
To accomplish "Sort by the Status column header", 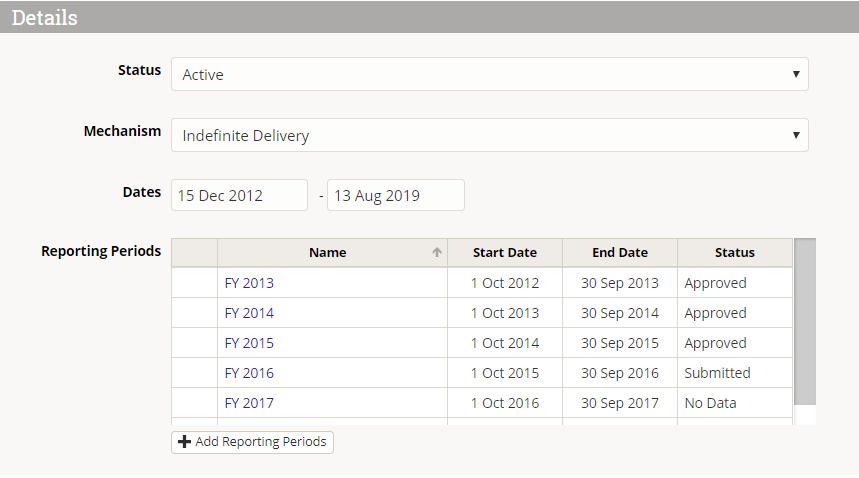I will 735,253.
